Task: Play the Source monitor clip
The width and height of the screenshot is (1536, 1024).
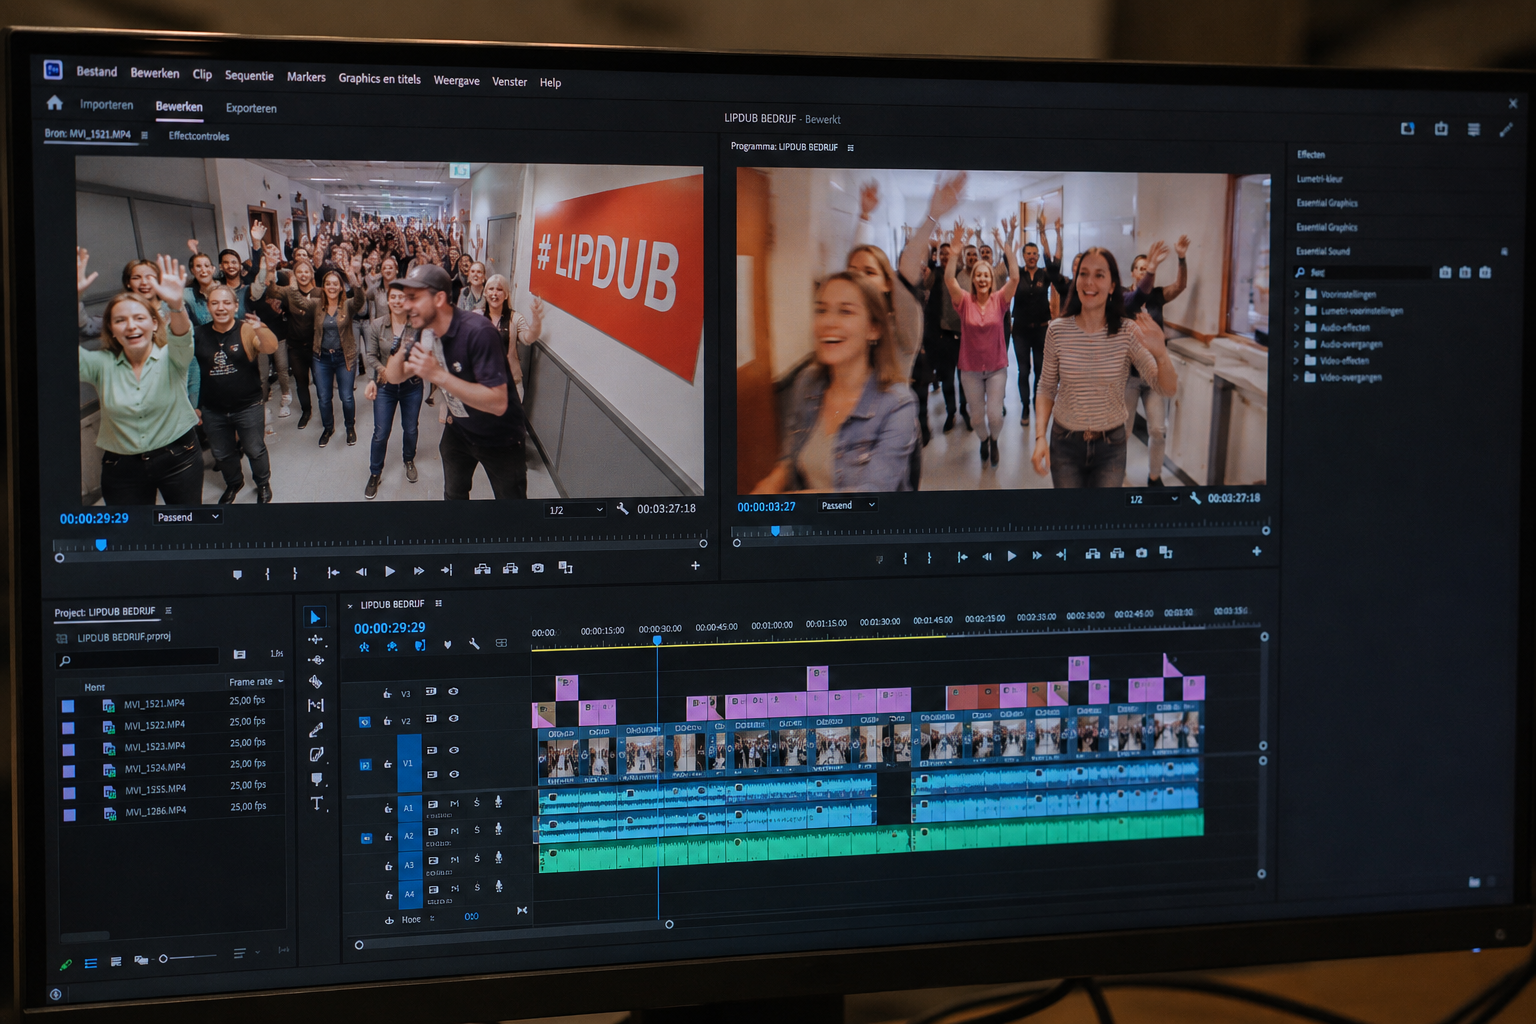Action: pyautogui.click(x=390, y=571)
